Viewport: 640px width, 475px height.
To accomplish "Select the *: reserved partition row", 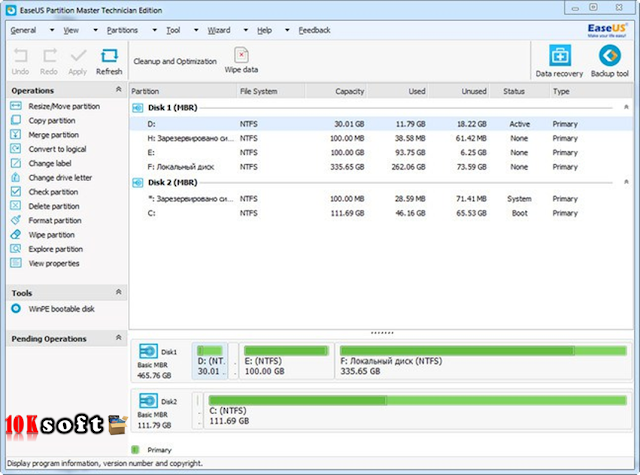I will 381,199.
